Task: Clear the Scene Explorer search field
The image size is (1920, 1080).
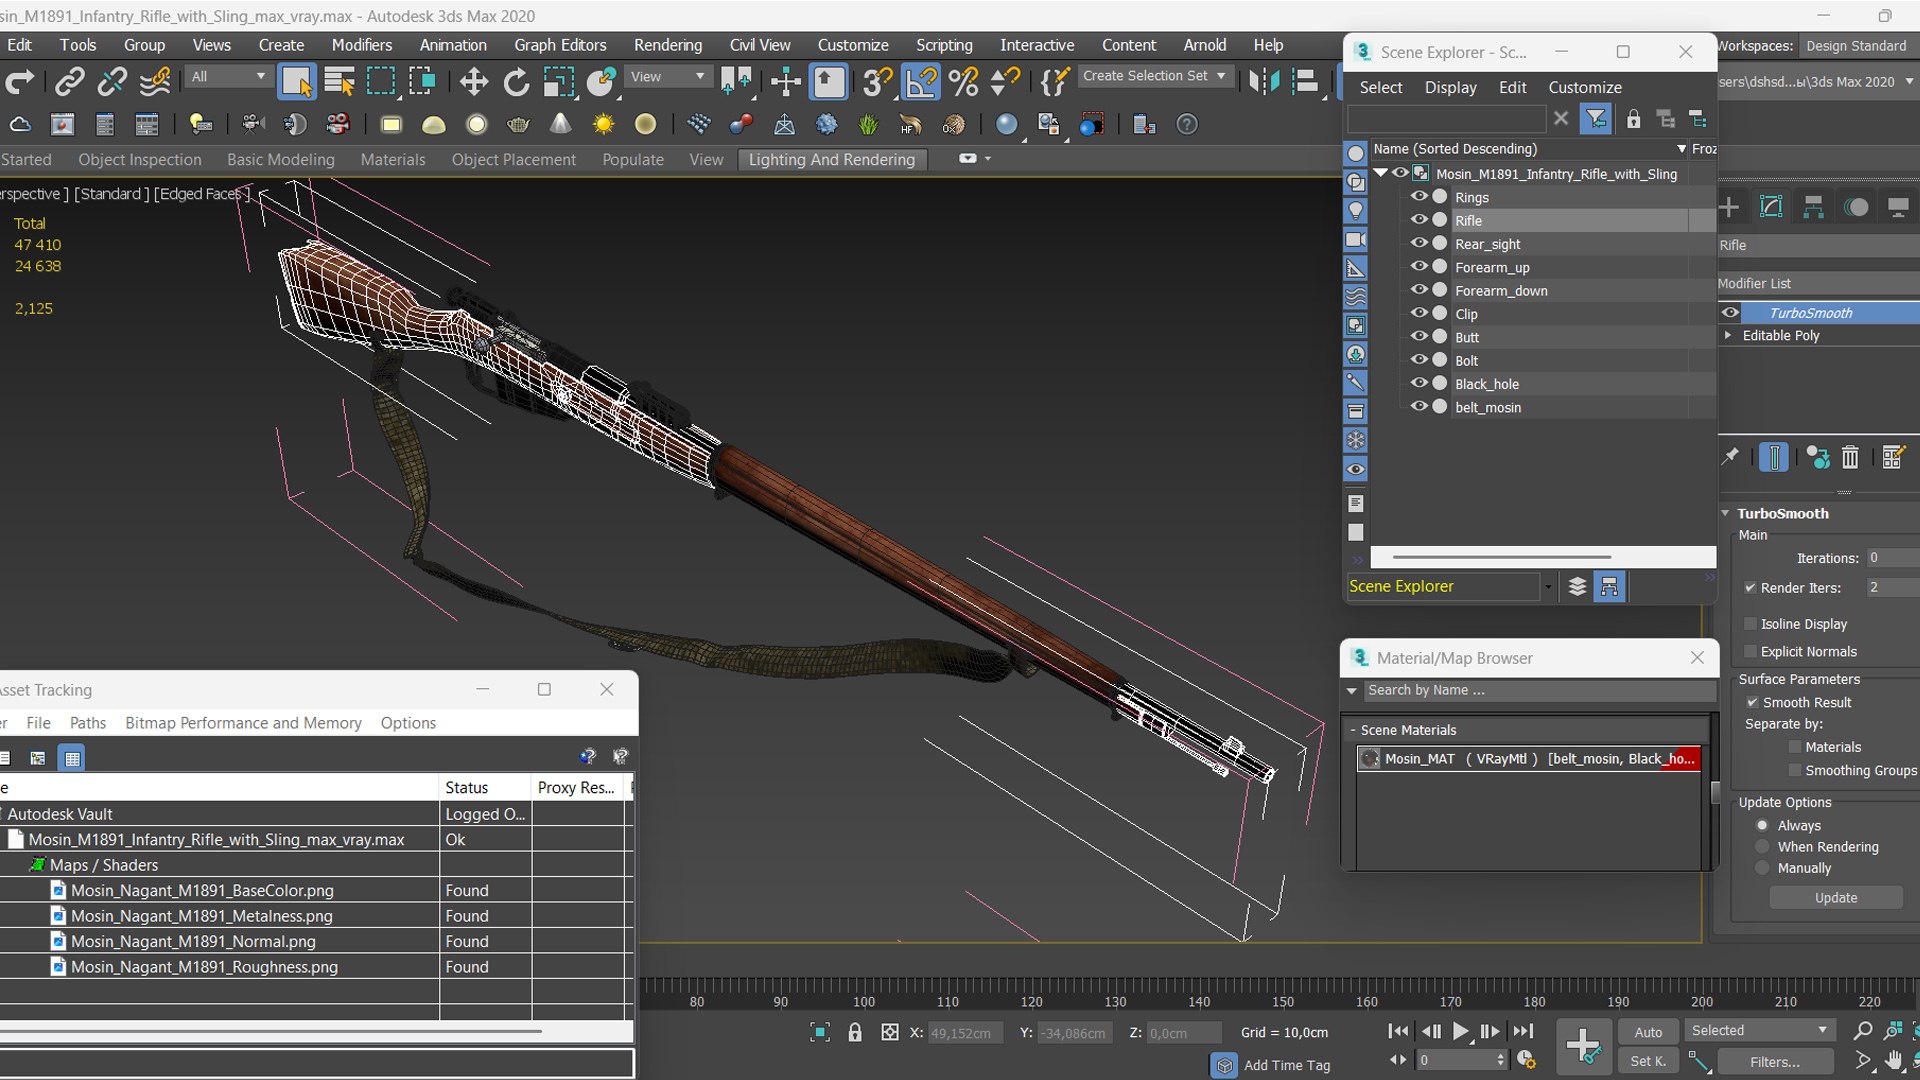Action: click(x=1561, y=119)
